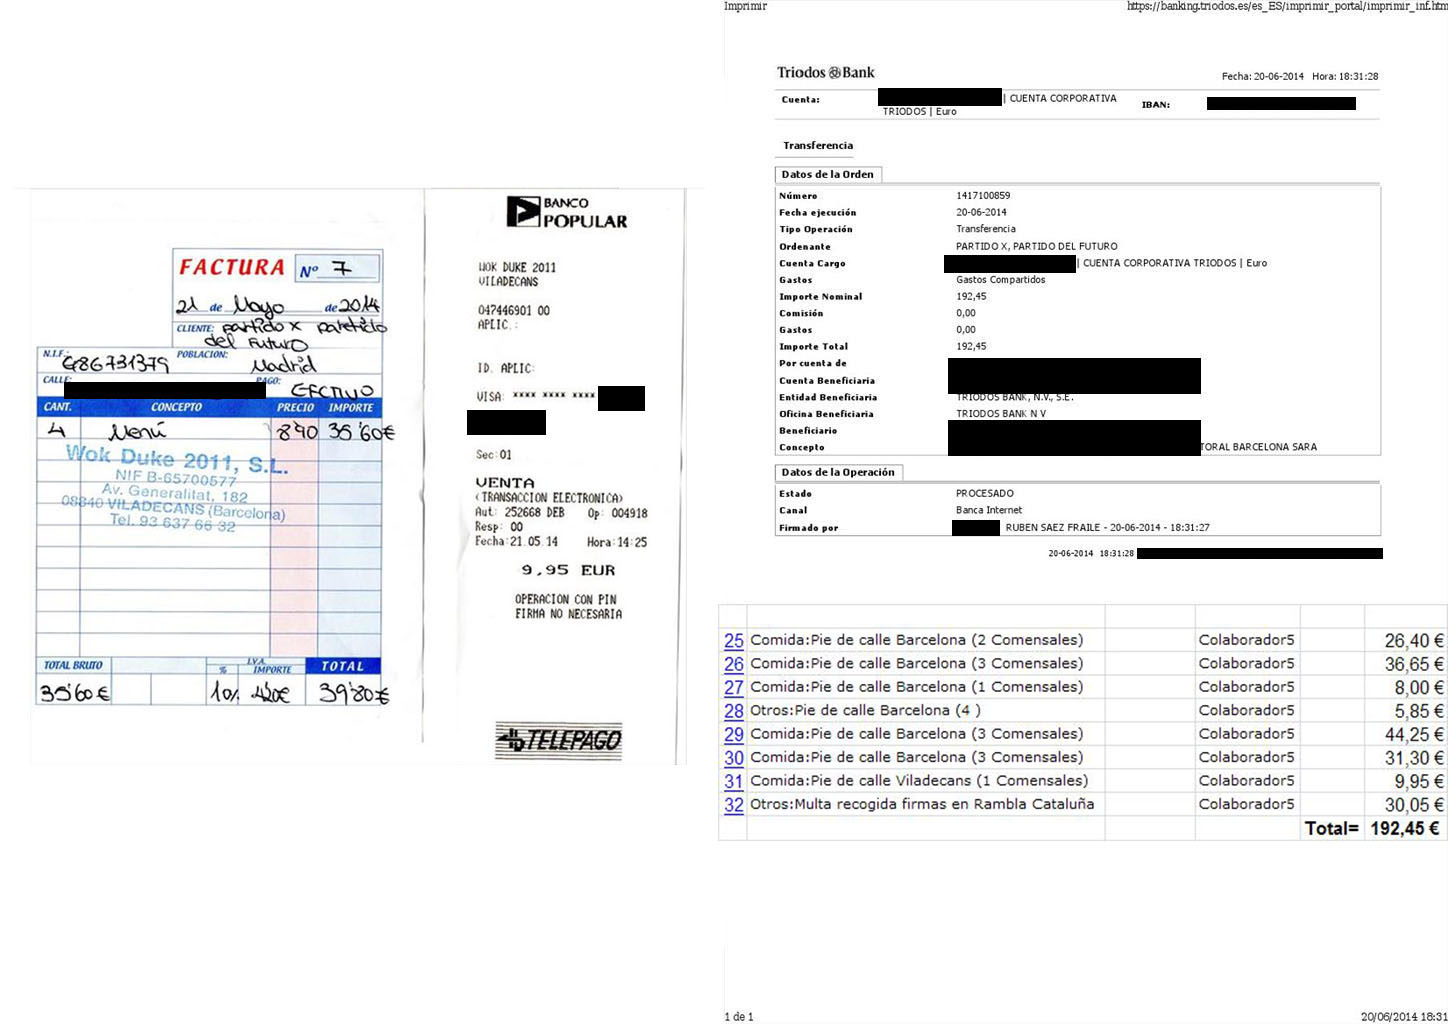Select the Ordenante value PARTIDO X, PARTIDO DEL FUTURO

[x=1037, y=246]
